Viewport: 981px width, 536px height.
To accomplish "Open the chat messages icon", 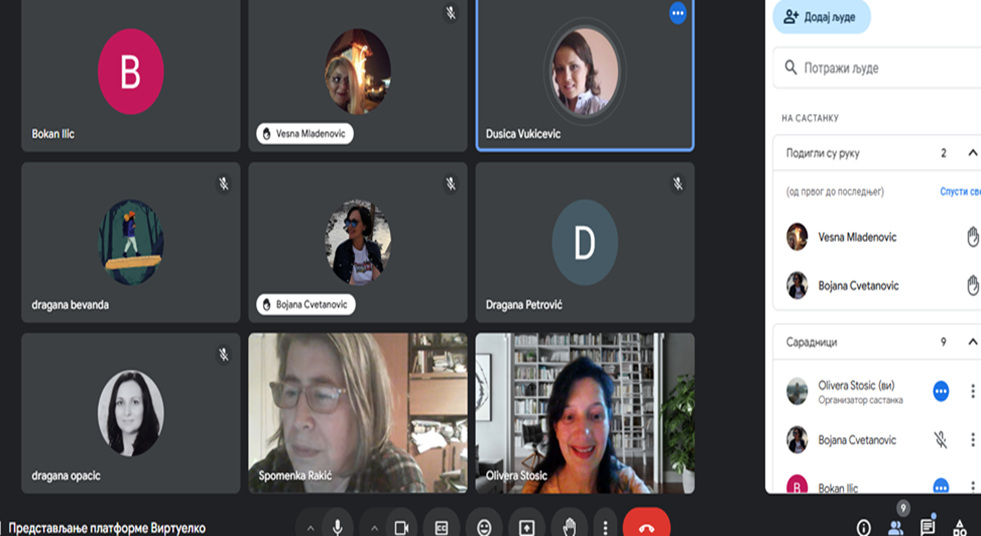I will click(928, 527).
